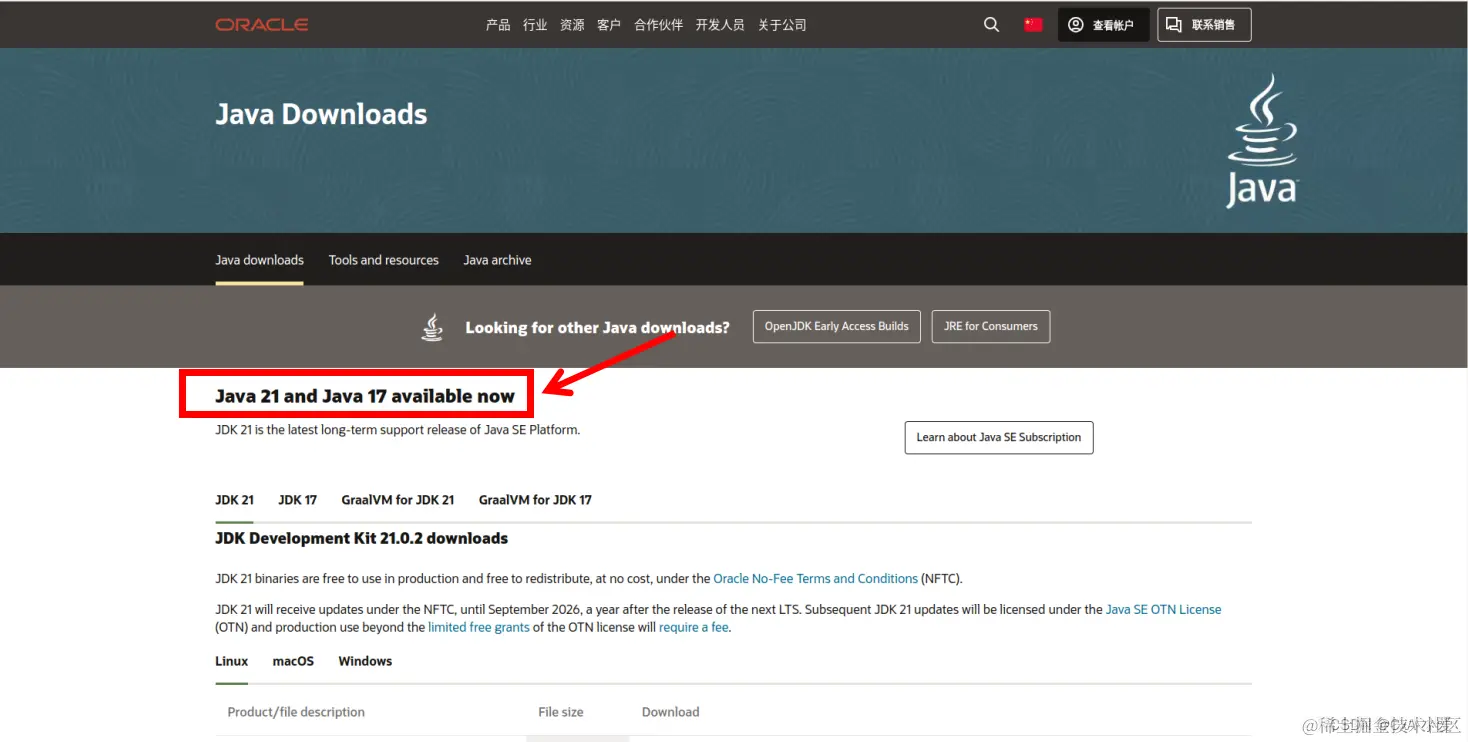The height and width of the screenshot is (742, 1468).
Task: Switch to Java archive tab
Action: coord(497,260)
